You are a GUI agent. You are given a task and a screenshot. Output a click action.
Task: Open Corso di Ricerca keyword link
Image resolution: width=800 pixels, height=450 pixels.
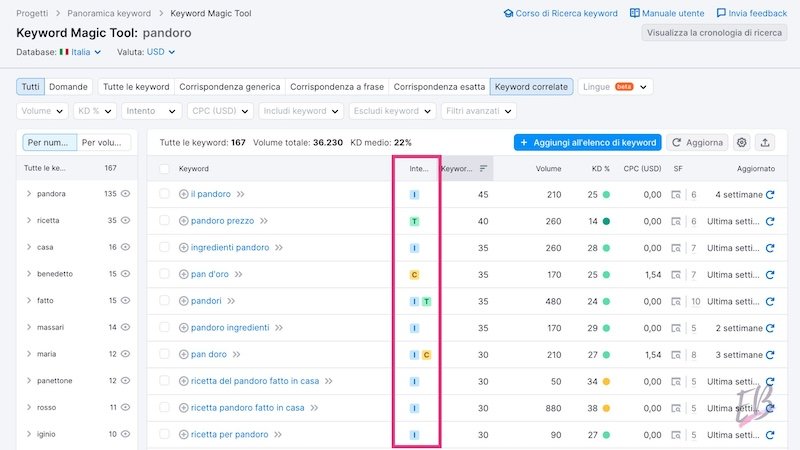[x=560, y=13]
